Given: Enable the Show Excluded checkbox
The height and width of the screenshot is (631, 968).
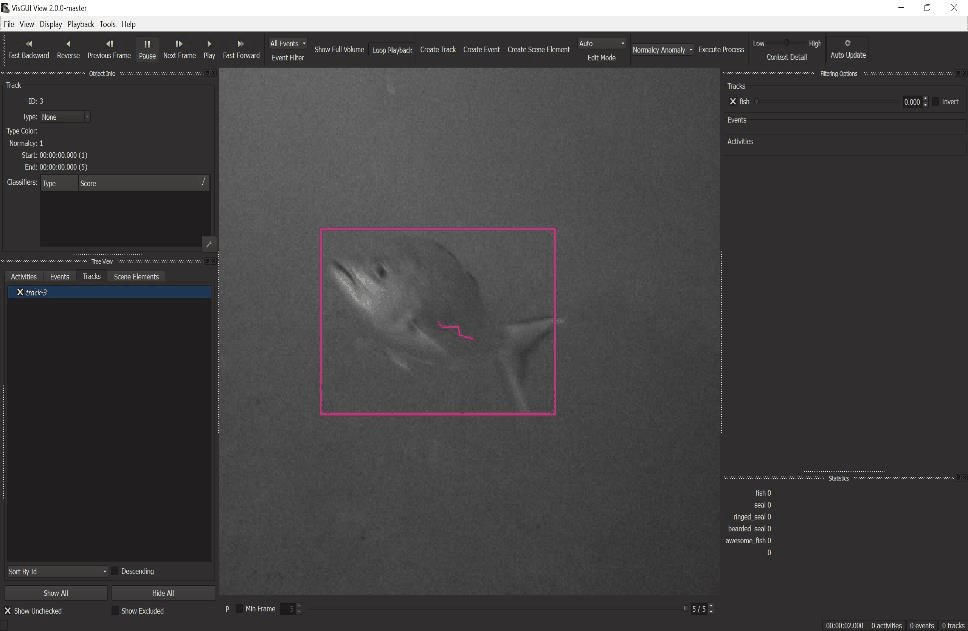Looking at the screenshot, I should [115, 611].
